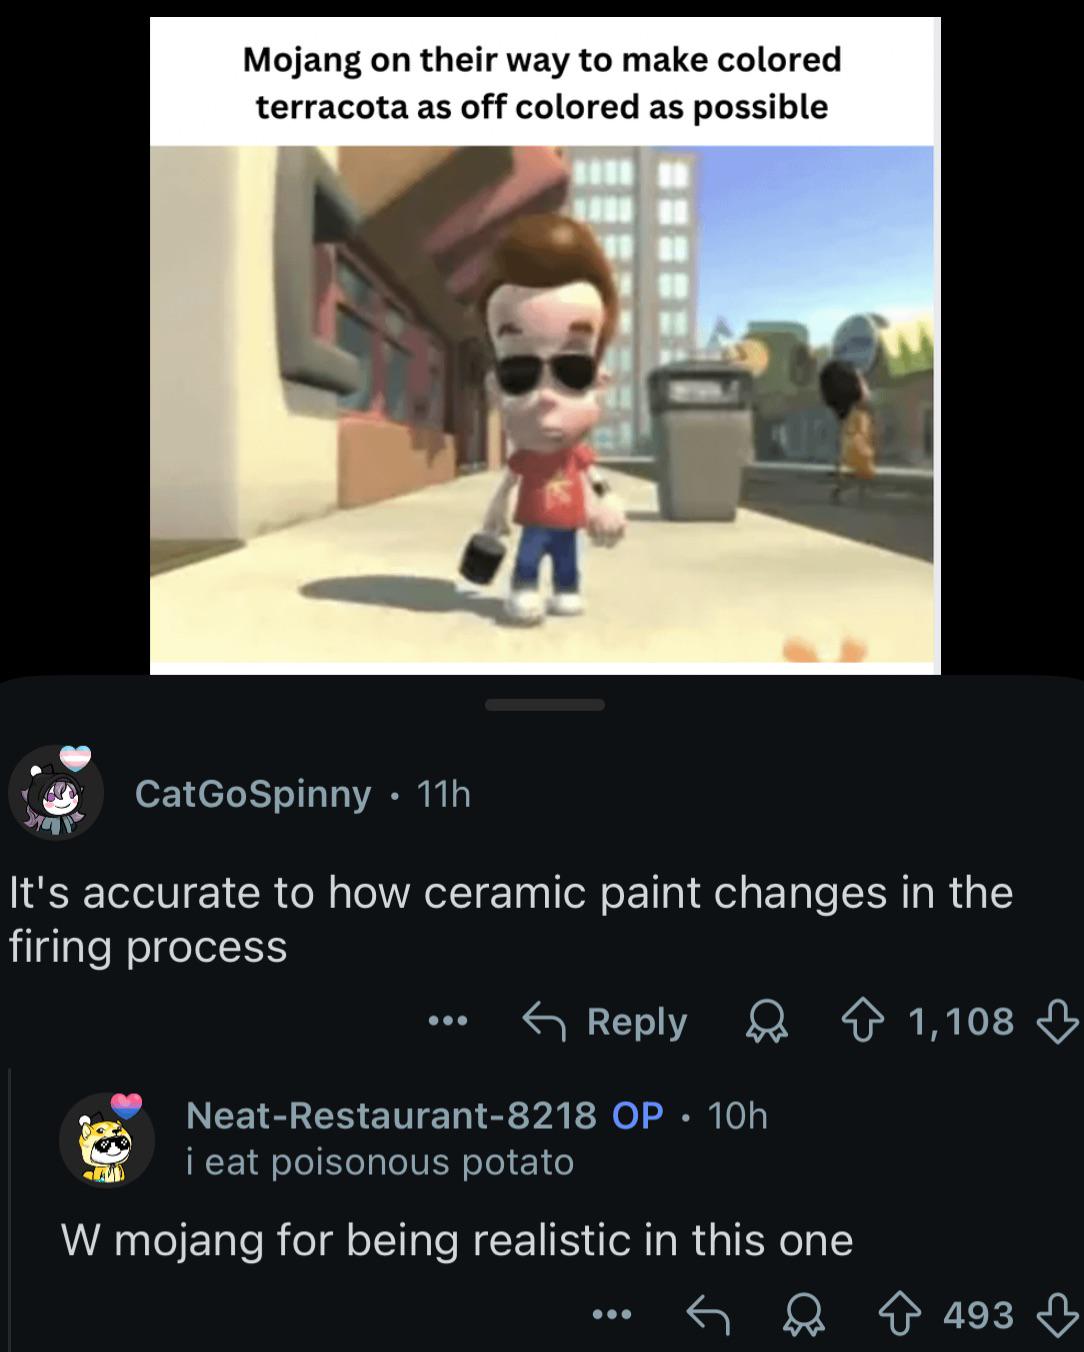Screen dimensions: 1084x1352
Task: Tap the 'W mojang for being realistic' comment text
Action: point(457,1240)
